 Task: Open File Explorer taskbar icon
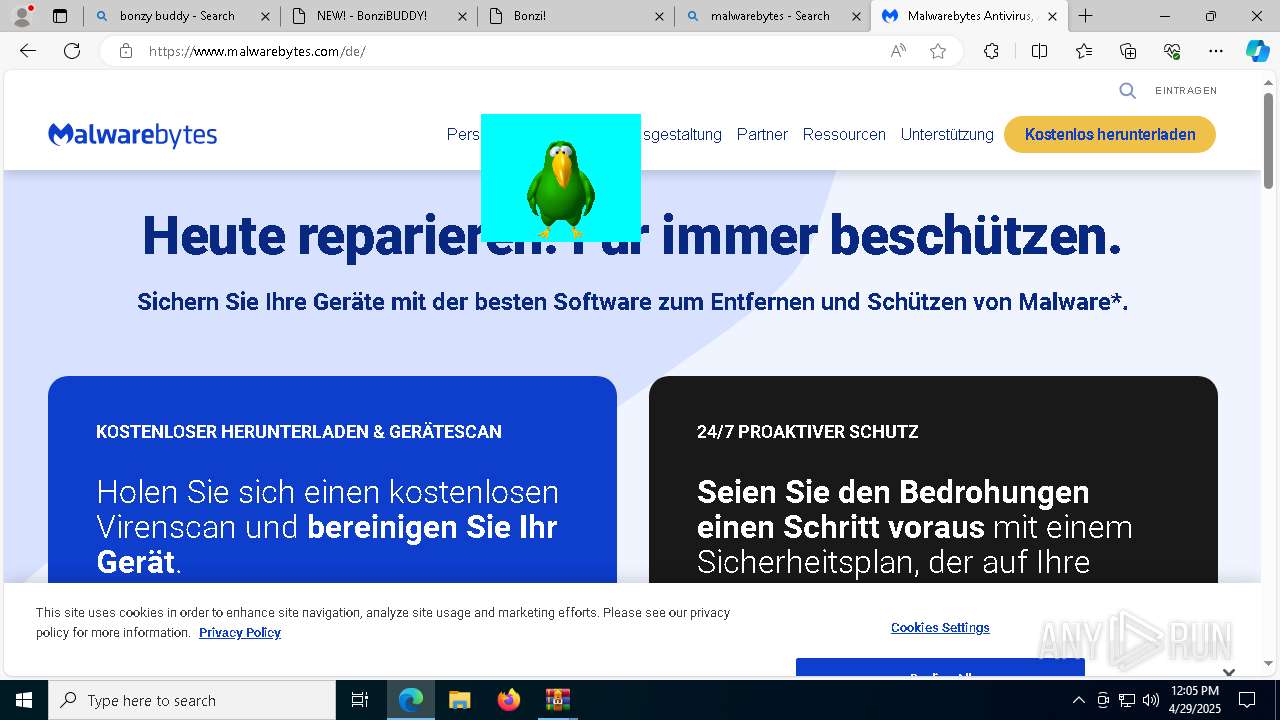460,700
